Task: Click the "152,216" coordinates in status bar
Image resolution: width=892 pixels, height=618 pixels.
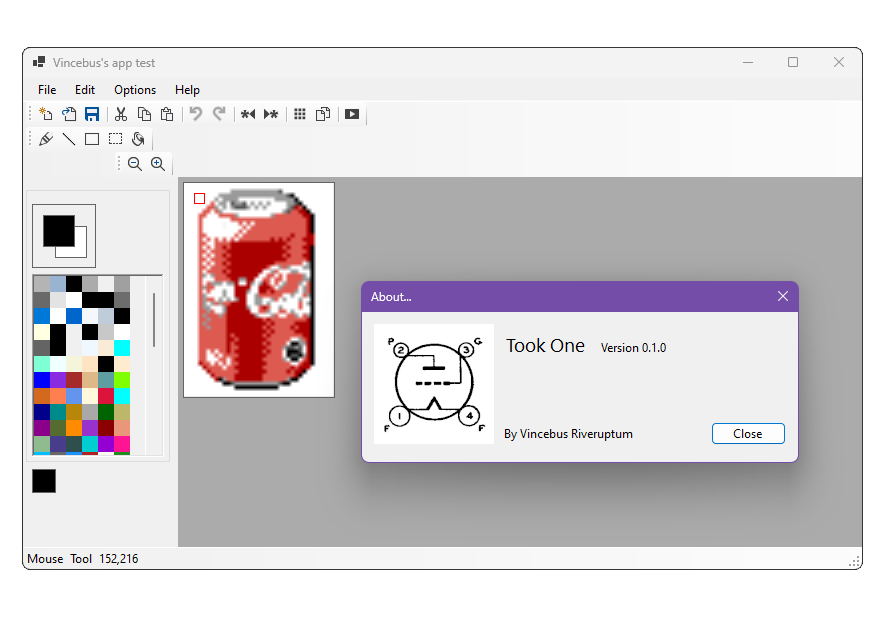Action: pos(119,559)
